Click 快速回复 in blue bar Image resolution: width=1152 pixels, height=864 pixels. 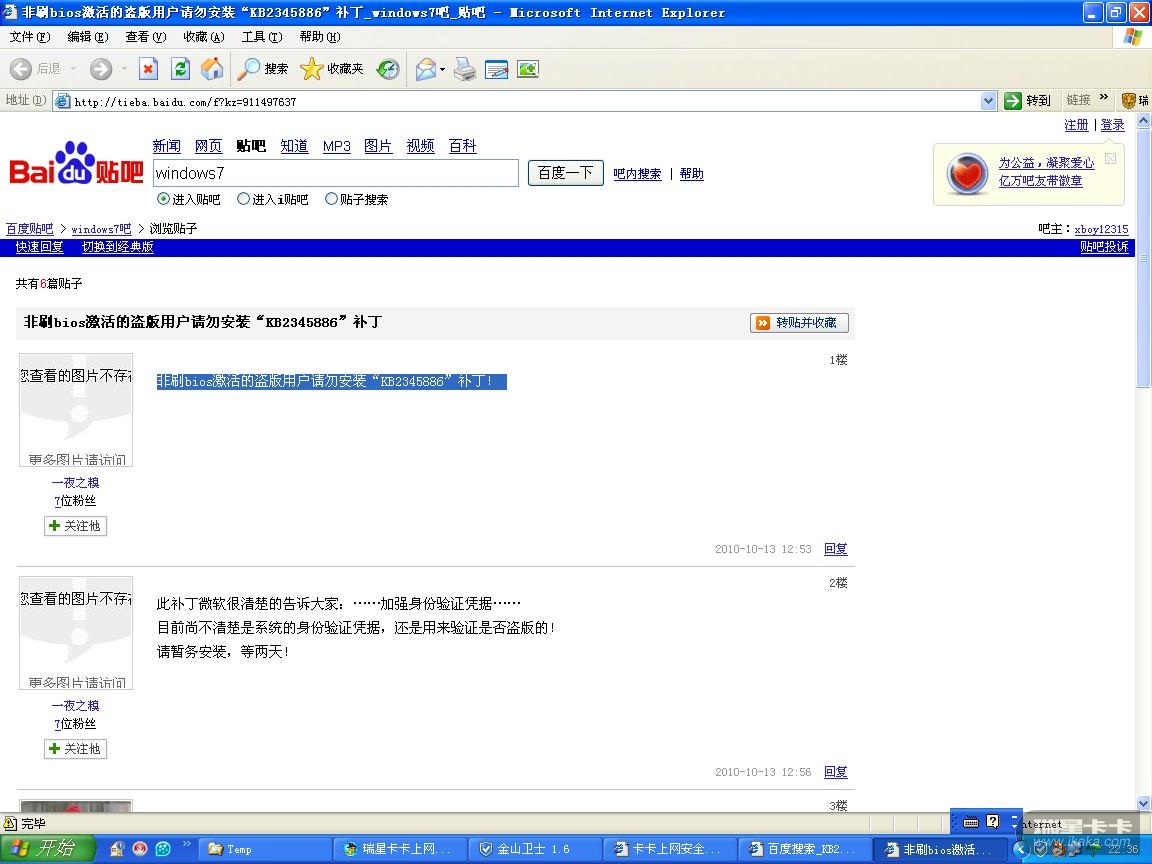[40, 247]
